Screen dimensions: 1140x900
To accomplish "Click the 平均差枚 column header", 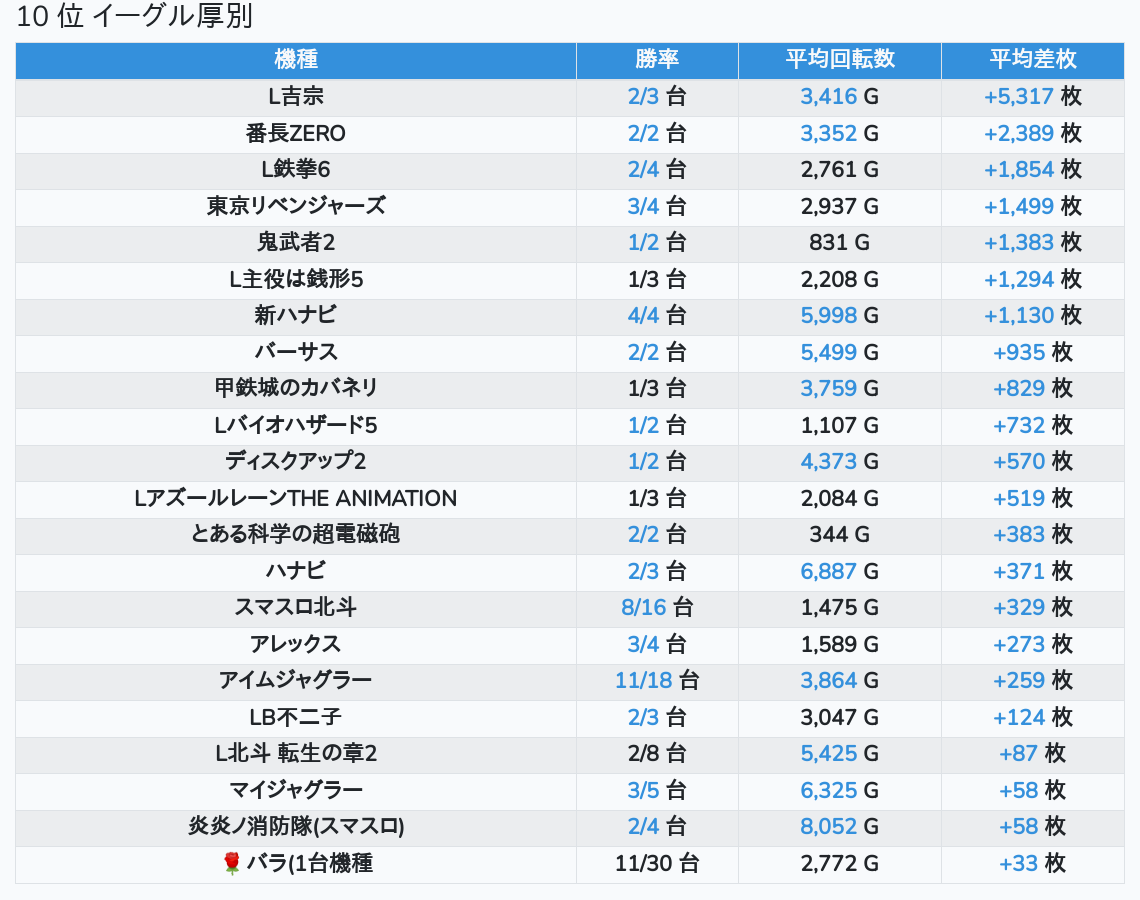I will point(1032,60).
